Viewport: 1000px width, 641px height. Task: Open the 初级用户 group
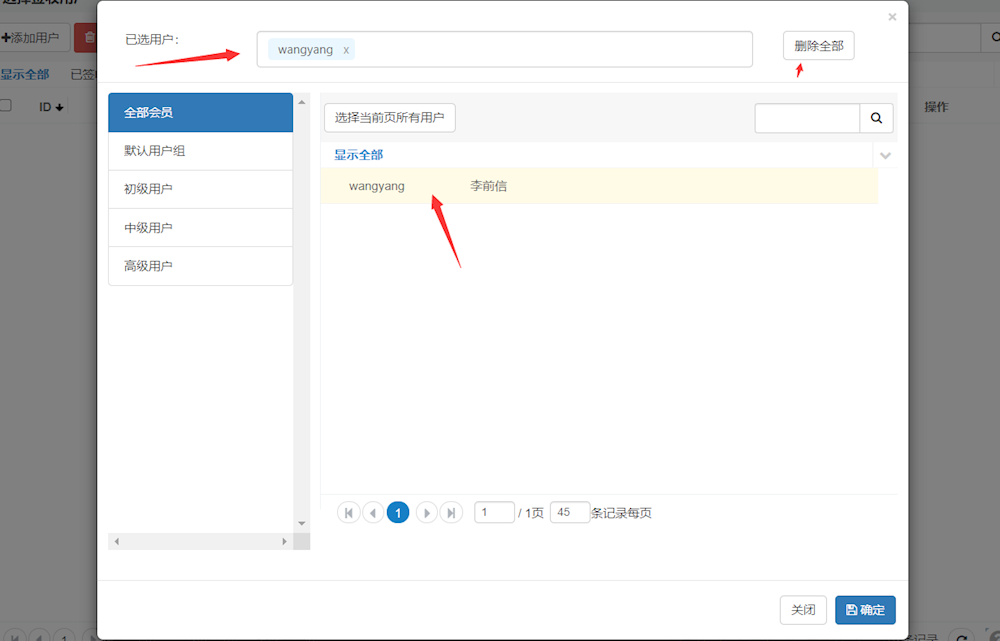(200, 189)
